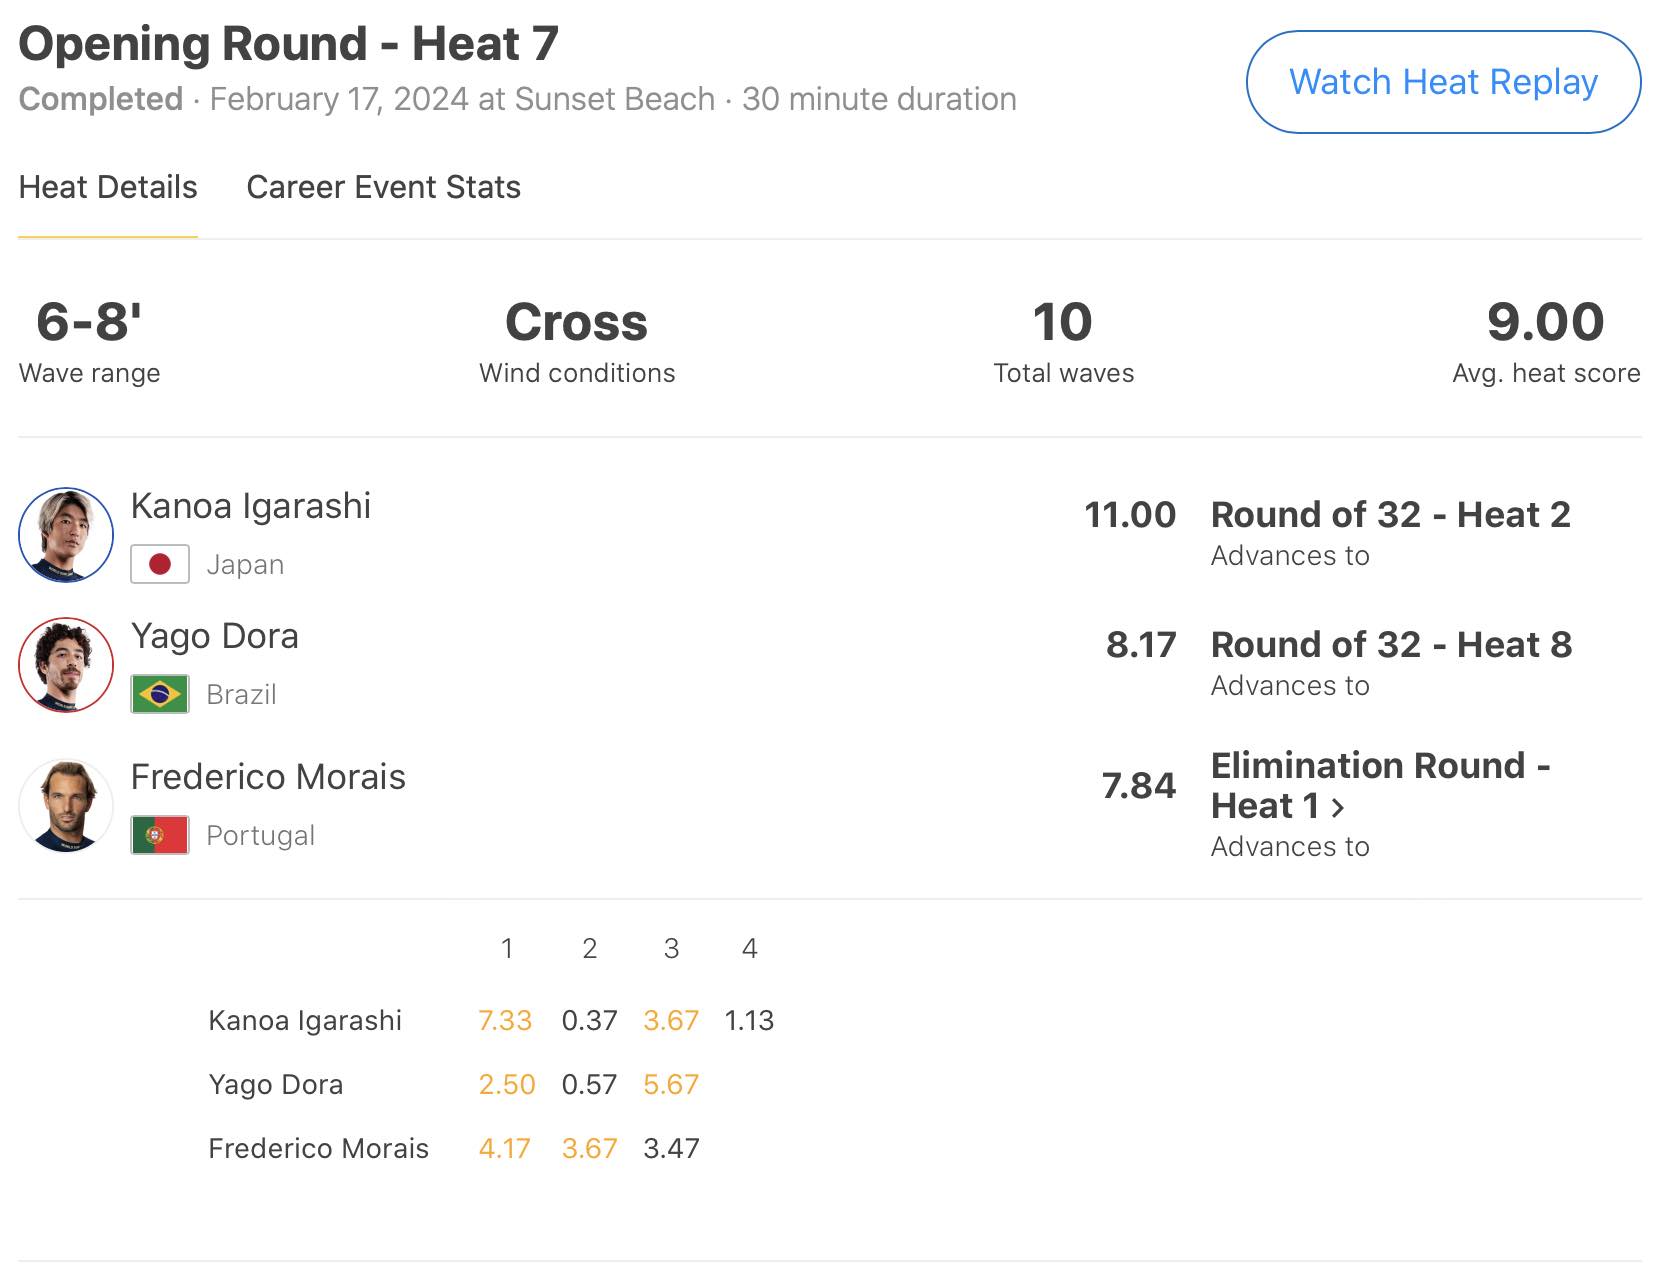Open the Career Event Stats tab
The width and height of the screenshot is (1664, 1280).
click(383, 188)
